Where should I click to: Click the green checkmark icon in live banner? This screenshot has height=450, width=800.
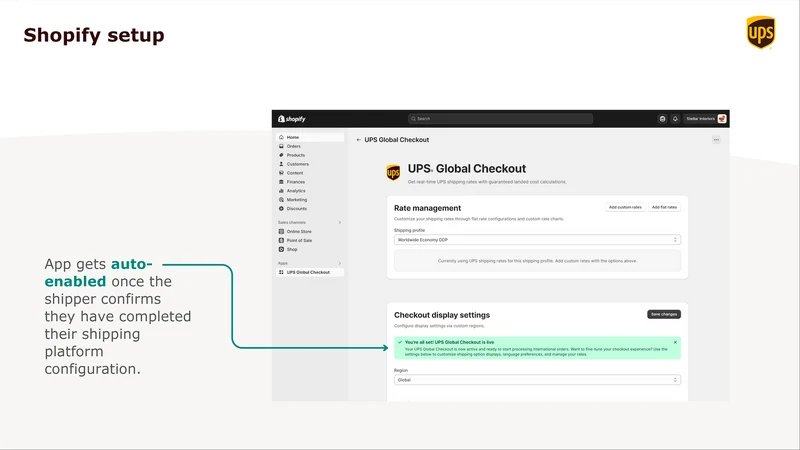400,342
